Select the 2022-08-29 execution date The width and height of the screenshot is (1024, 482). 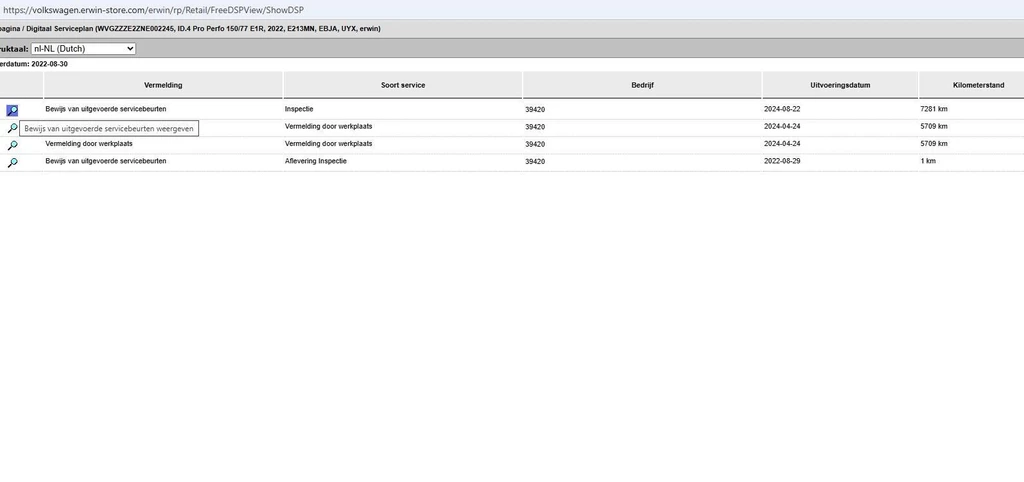pos(783,161)
